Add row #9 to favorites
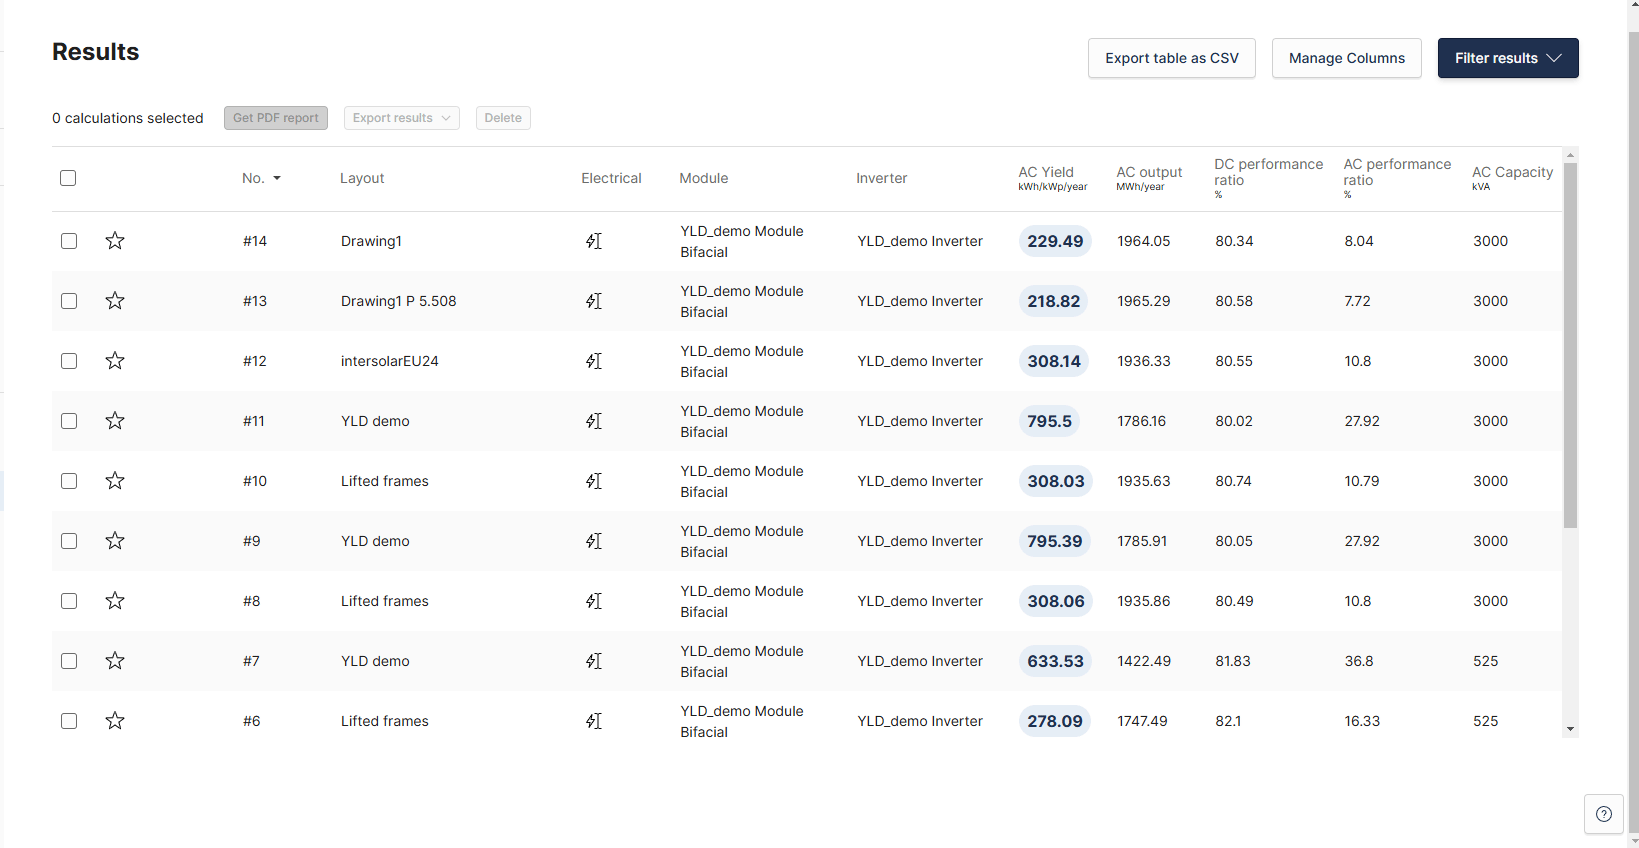Image resolution: width=1639 pixels, height=848 pixels. point(115,541)
